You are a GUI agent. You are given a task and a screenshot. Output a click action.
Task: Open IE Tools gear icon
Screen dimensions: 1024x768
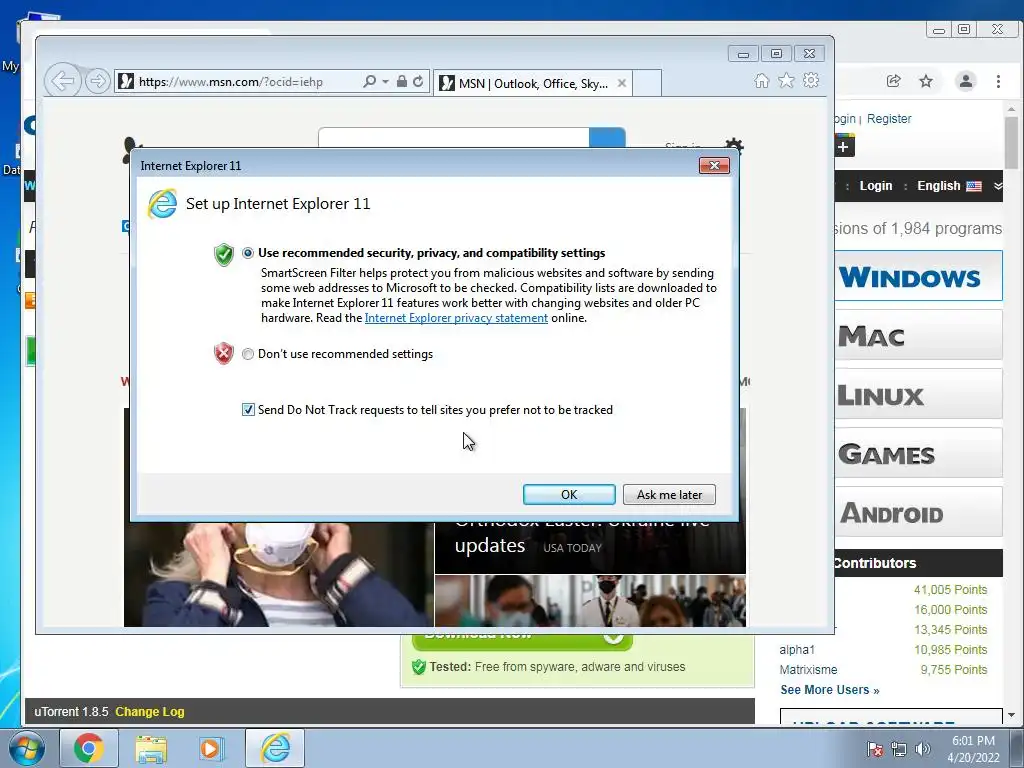tap(811, 80)
